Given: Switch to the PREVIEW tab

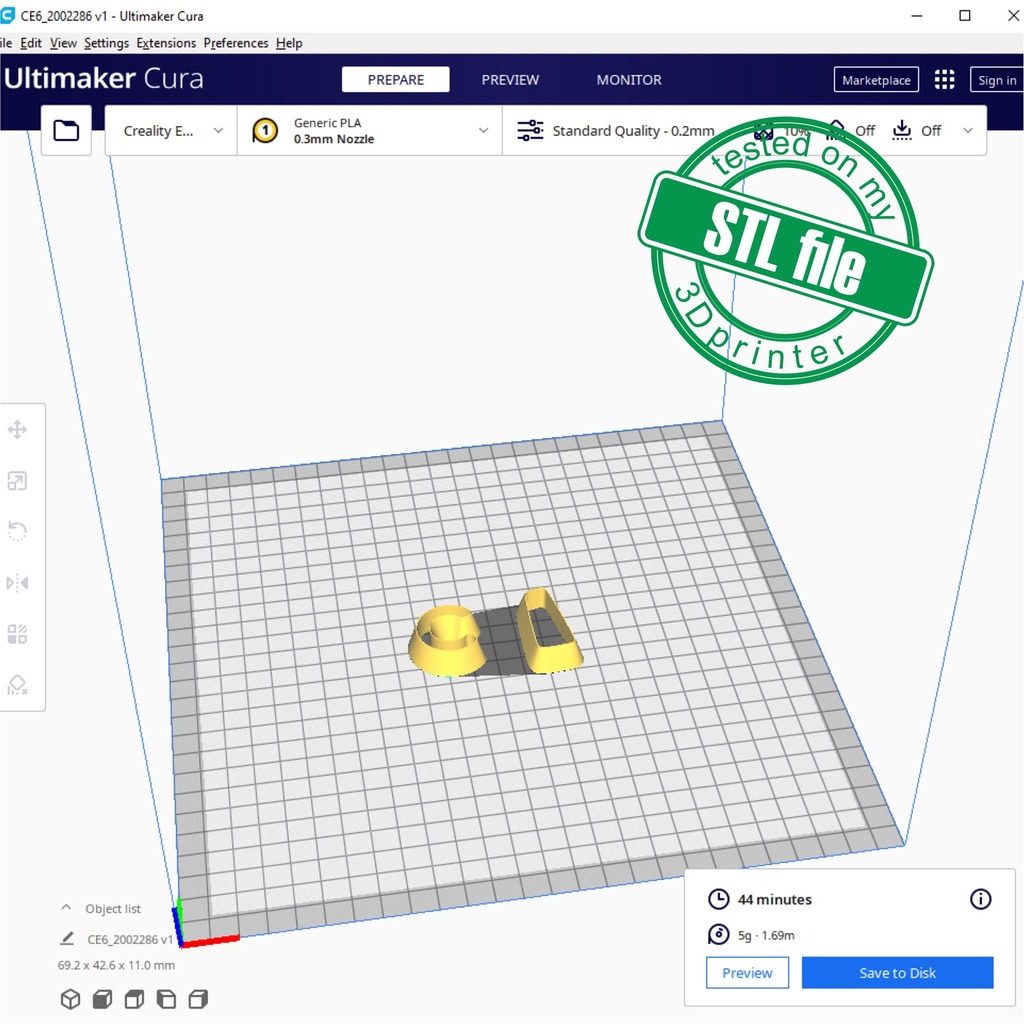Looking at the screenshot, I should (x=510, y=80).
